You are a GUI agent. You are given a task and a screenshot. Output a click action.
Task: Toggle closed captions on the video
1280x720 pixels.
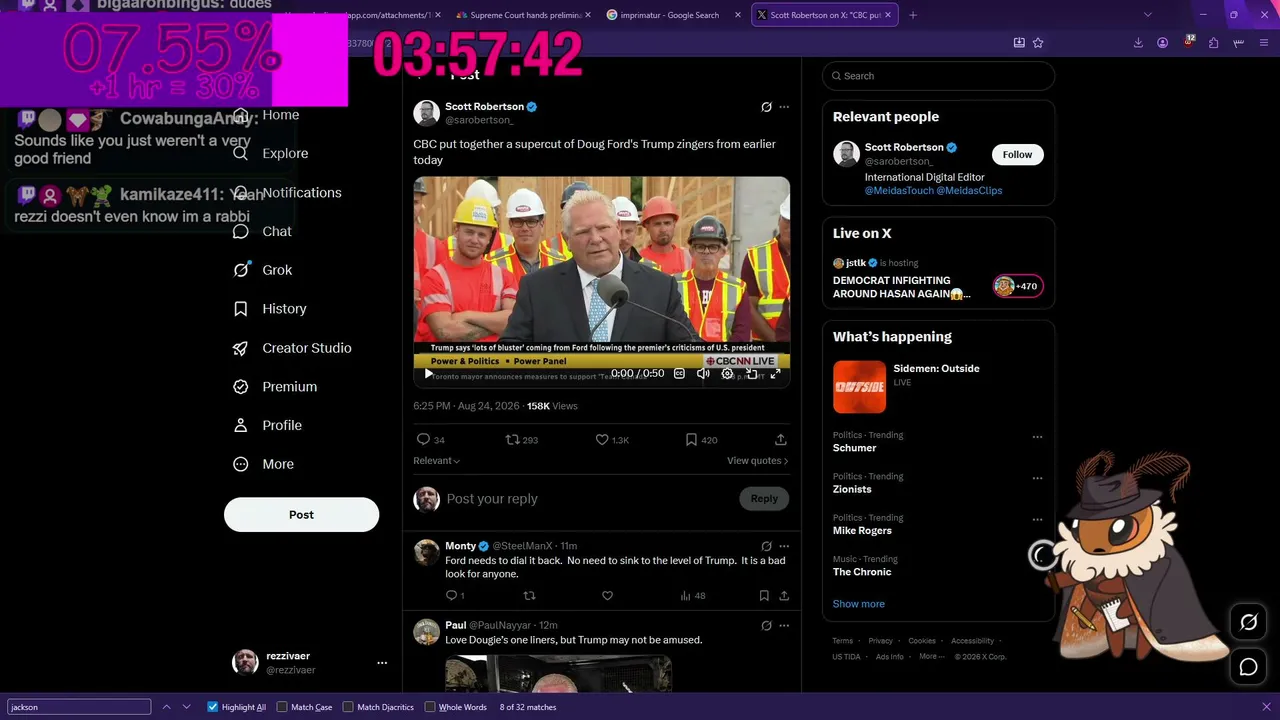(679, 374)
